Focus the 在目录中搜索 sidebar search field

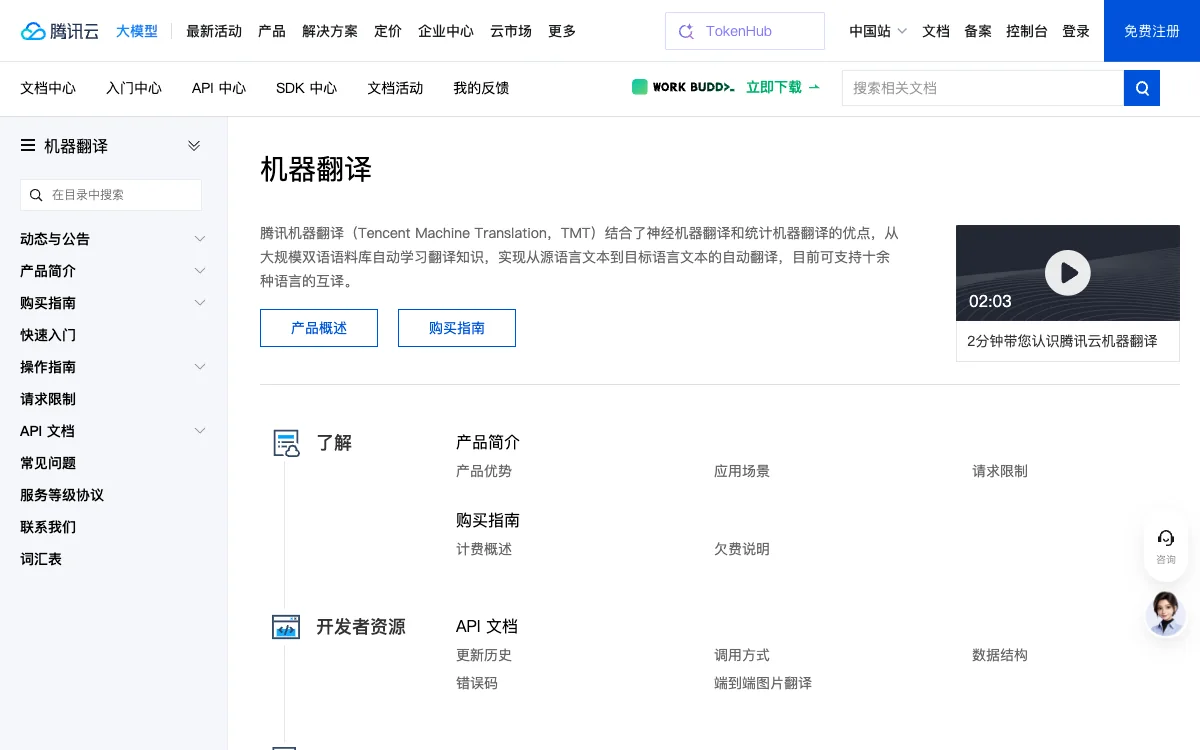point(111,195)
